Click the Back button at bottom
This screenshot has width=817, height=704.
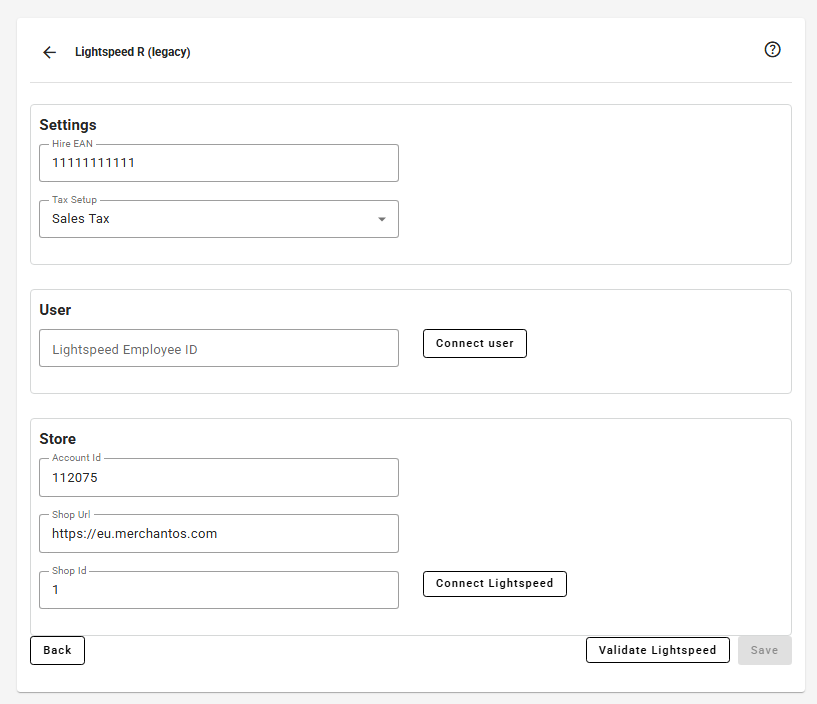point(57,650)
